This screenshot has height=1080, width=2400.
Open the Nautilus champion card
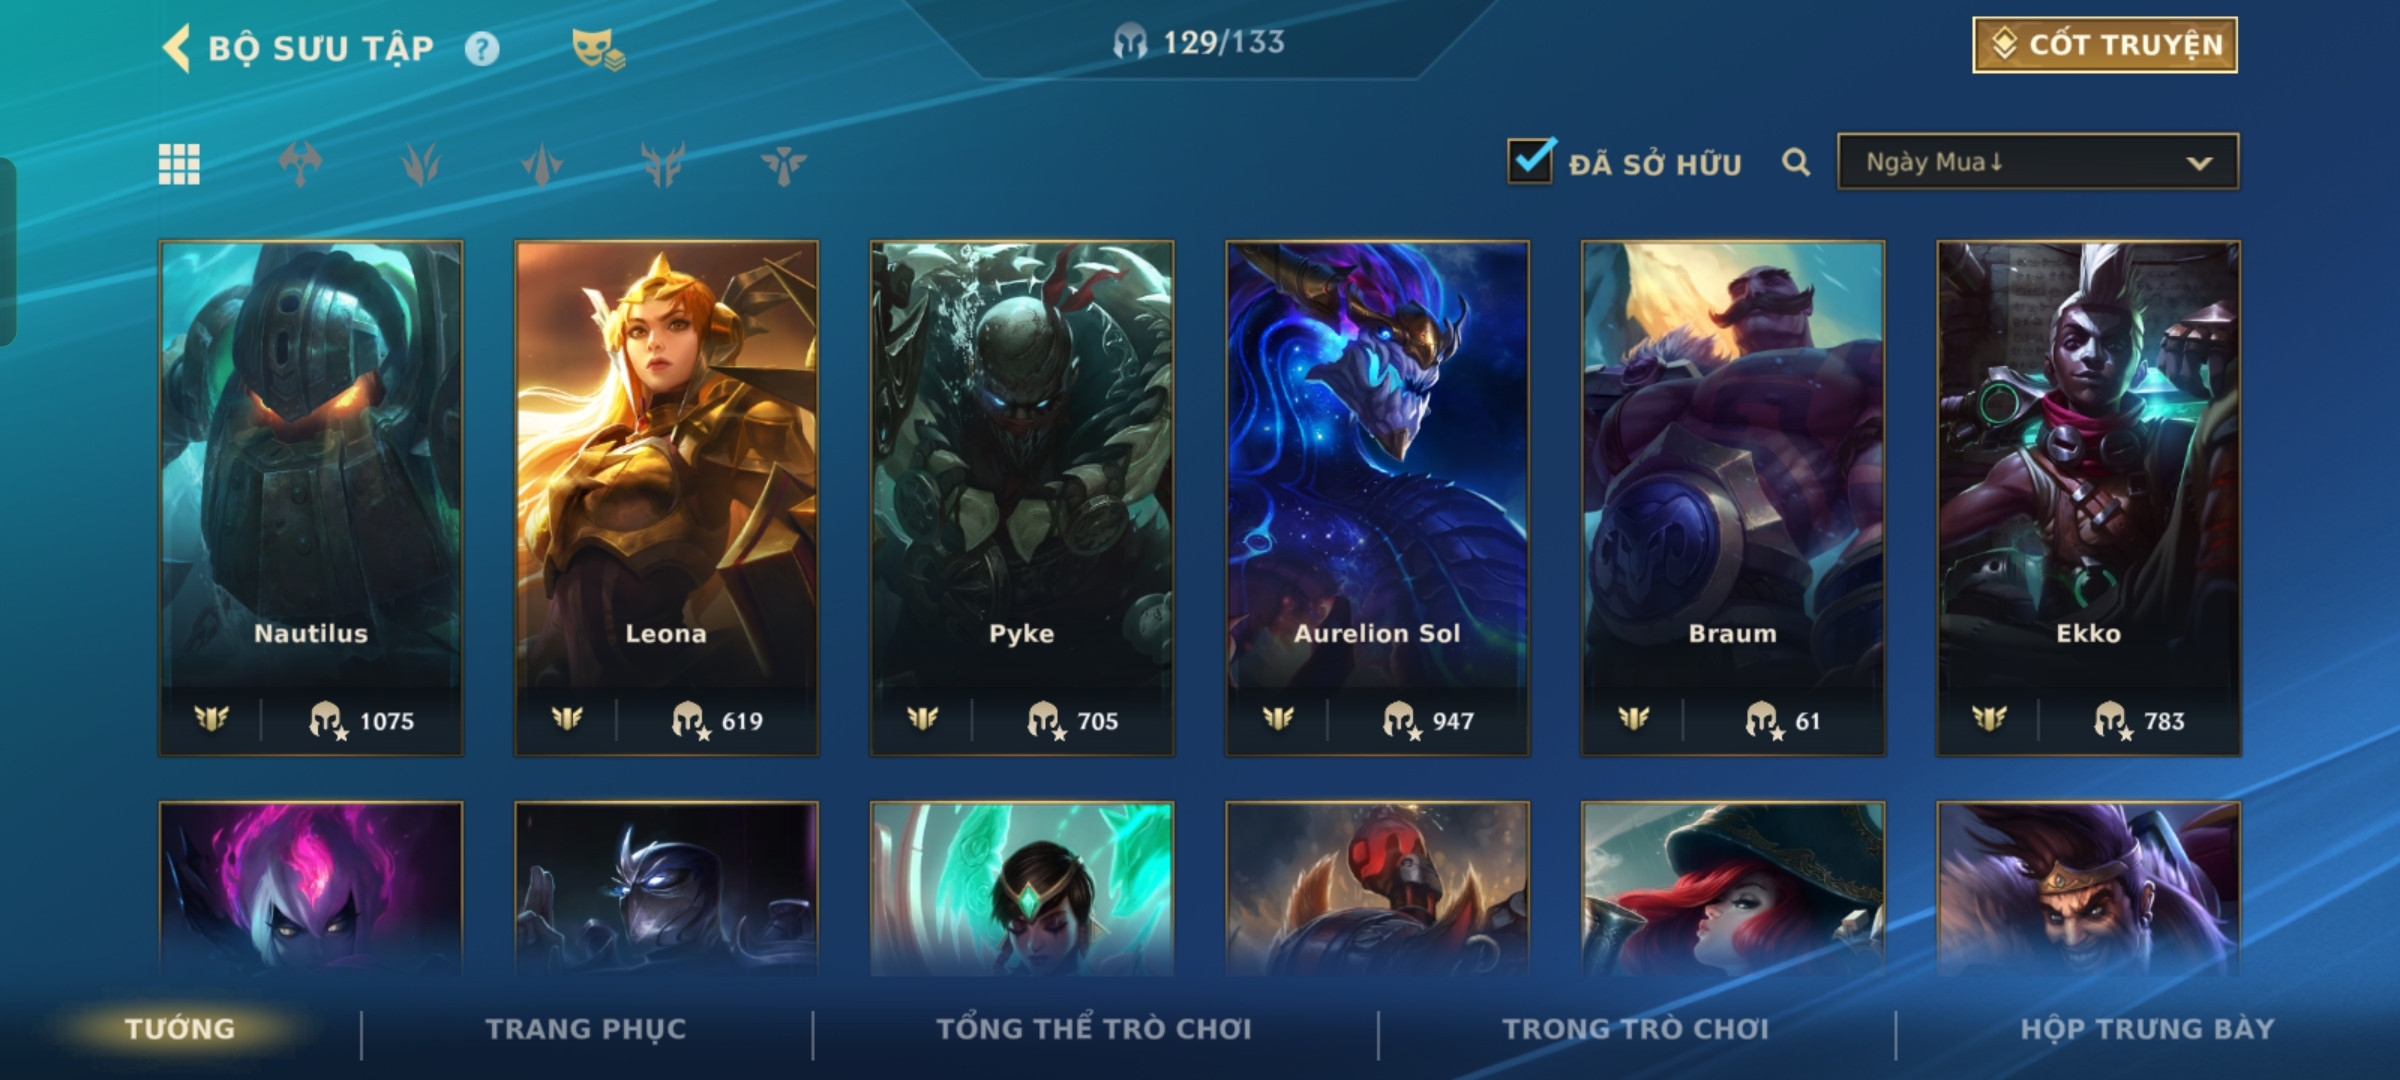point(311,498)
